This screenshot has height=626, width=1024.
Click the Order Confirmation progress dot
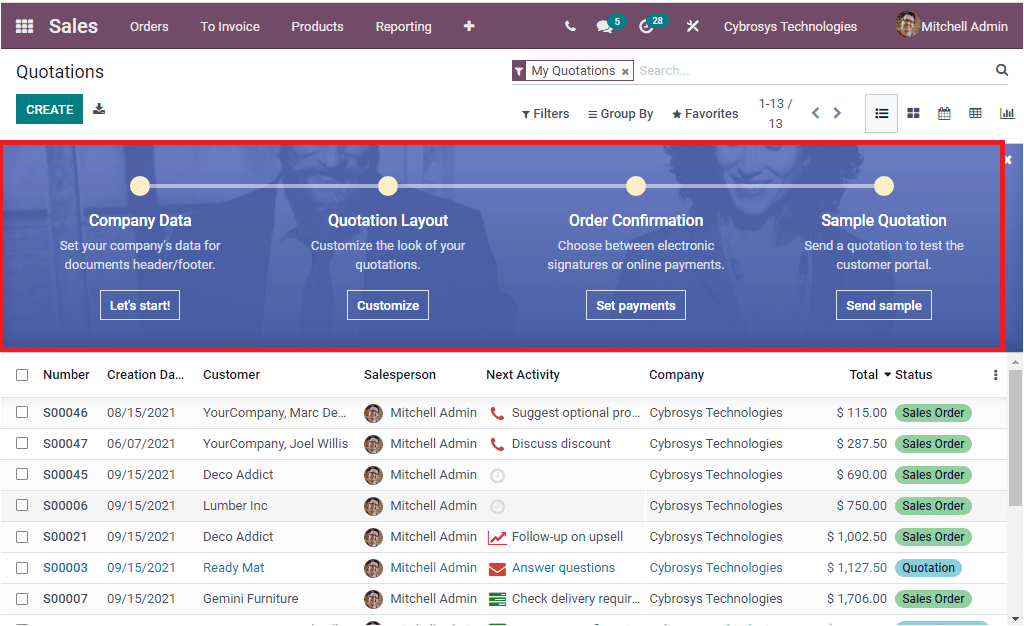[636, 185]
